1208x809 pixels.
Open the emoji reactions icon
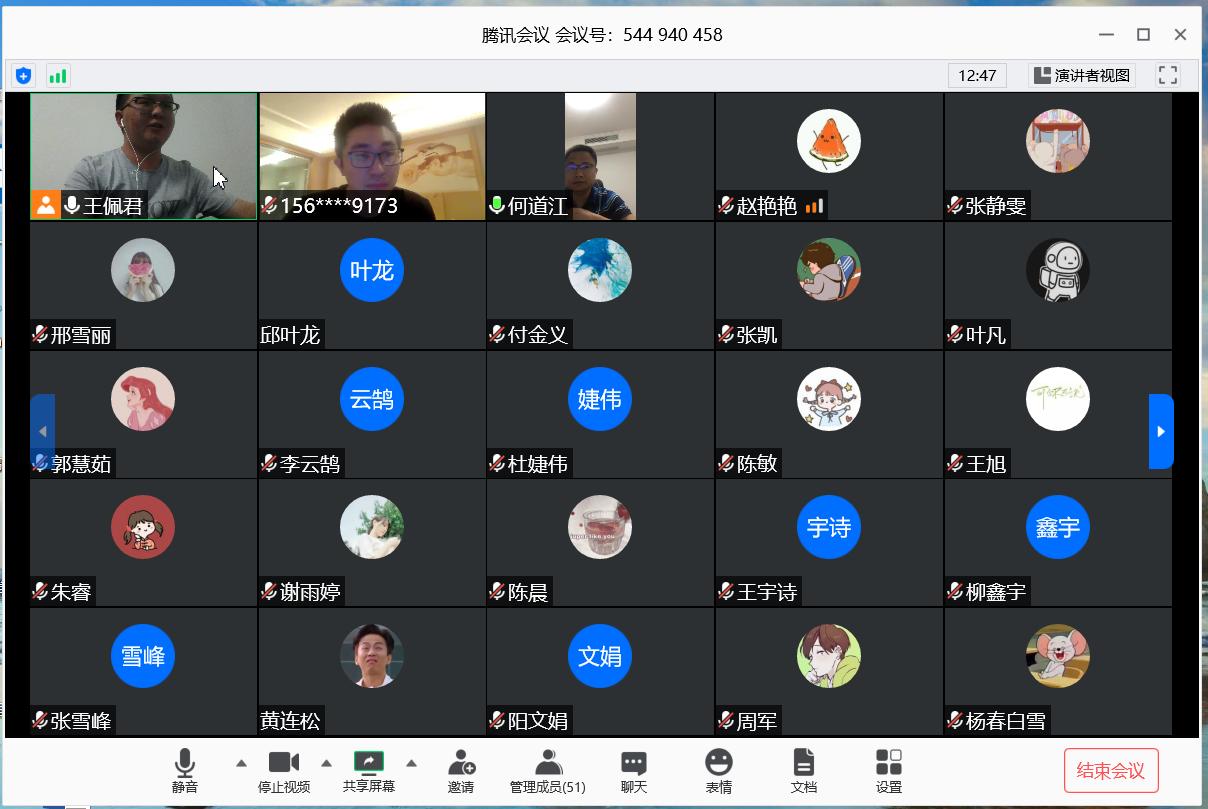pos(719,763)
